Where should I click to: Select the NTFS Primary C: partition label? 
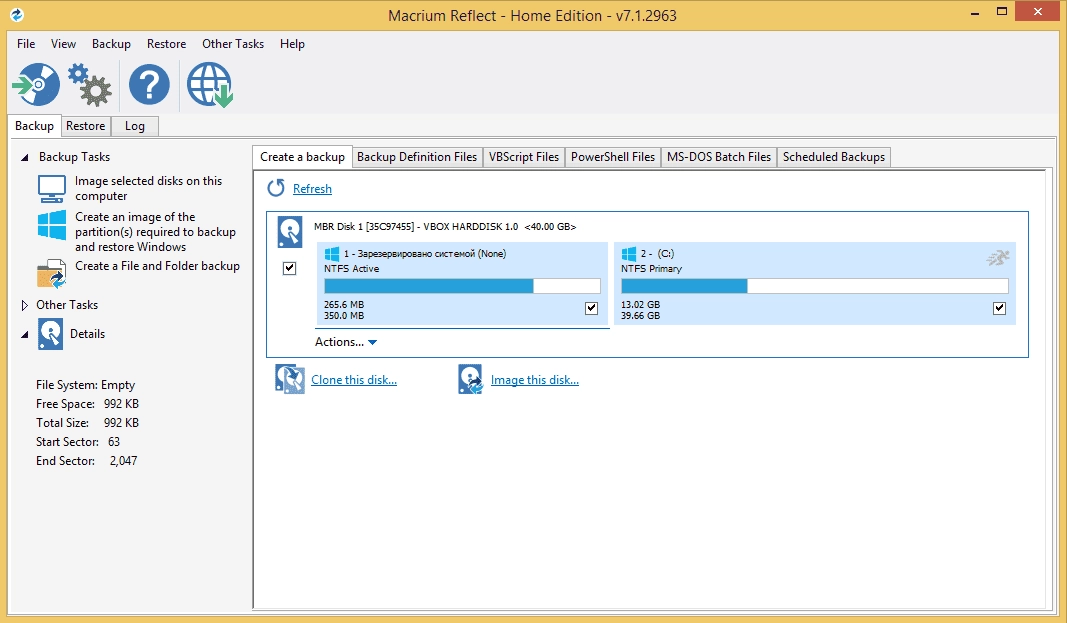[651, 269]
